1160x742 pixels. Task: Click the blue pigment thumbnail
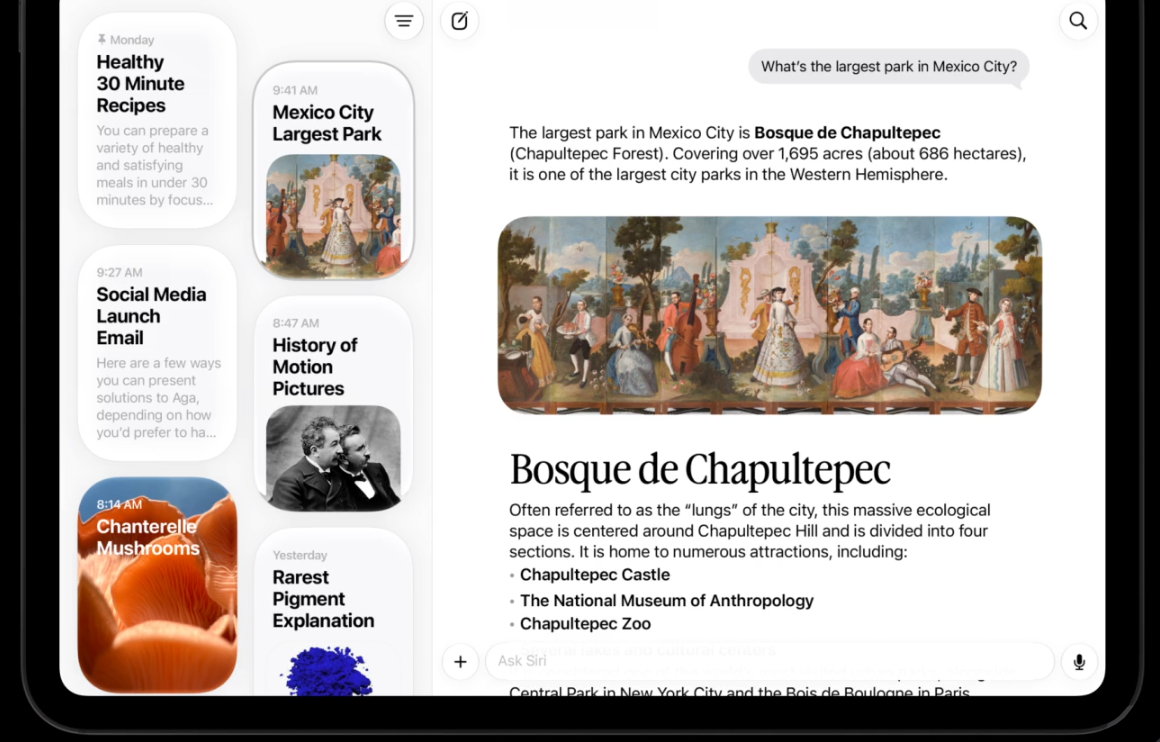(x=326, y=670)
